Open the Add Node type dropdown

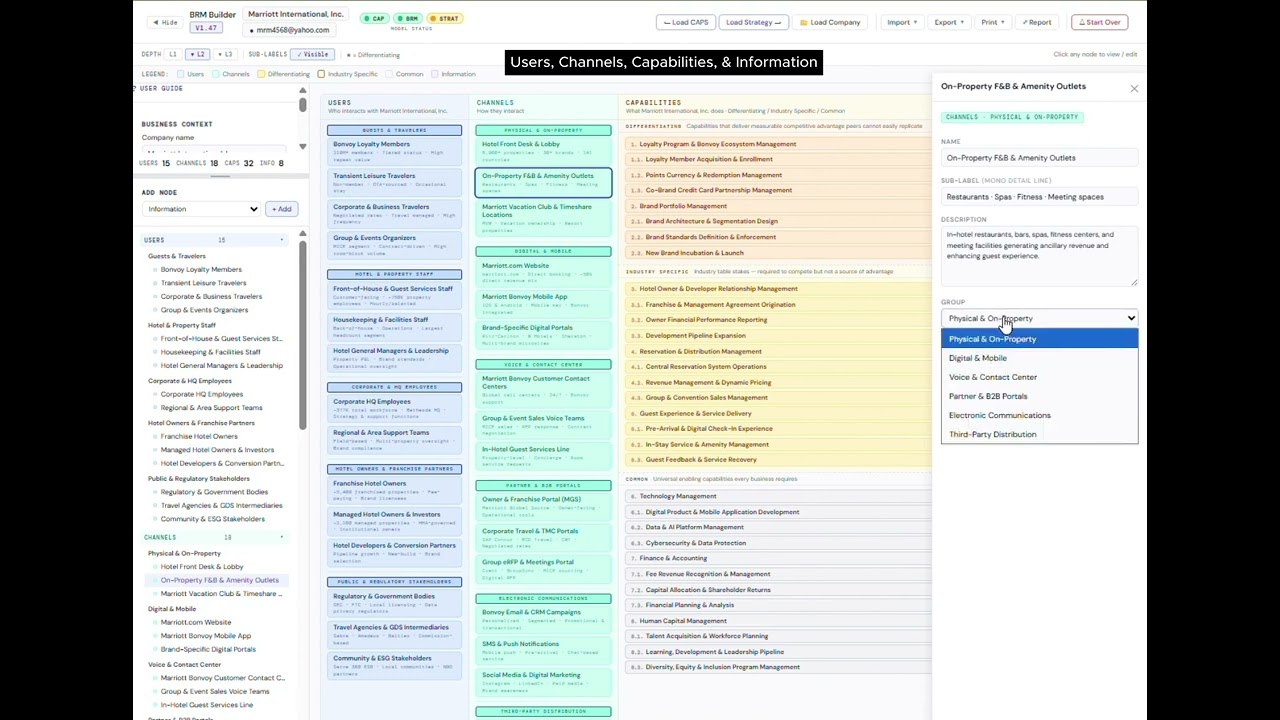[201, 209]
